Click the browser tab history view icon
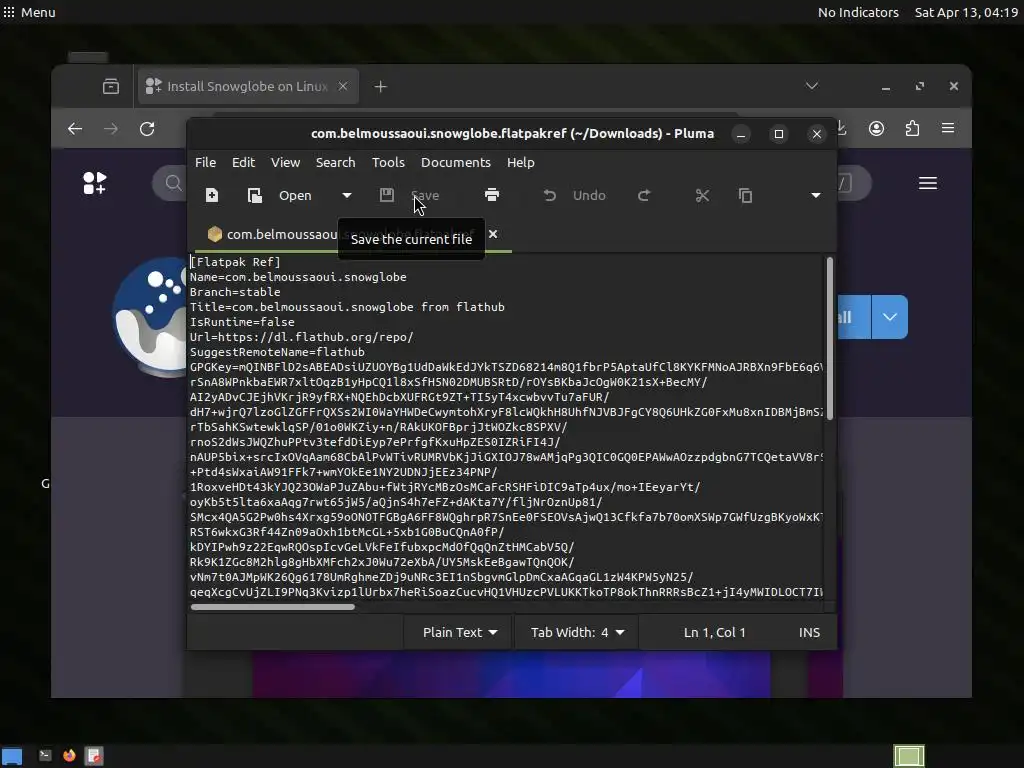Screen dimensions: 1024x768 (111, 86)
